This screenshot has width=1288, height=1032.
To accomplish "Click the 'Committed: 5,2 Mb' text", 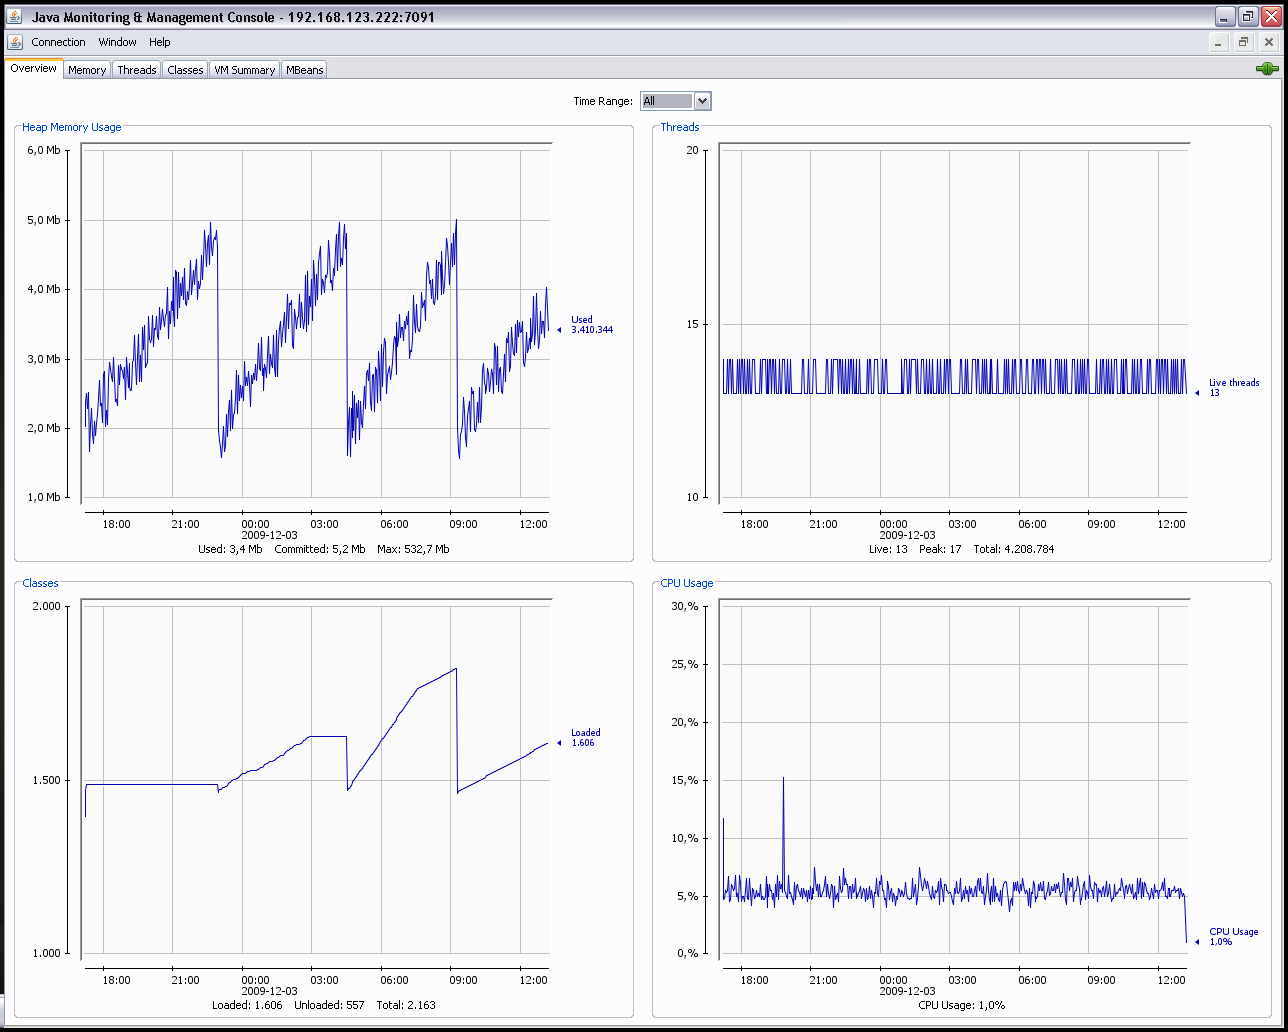I will coord(320,549).
